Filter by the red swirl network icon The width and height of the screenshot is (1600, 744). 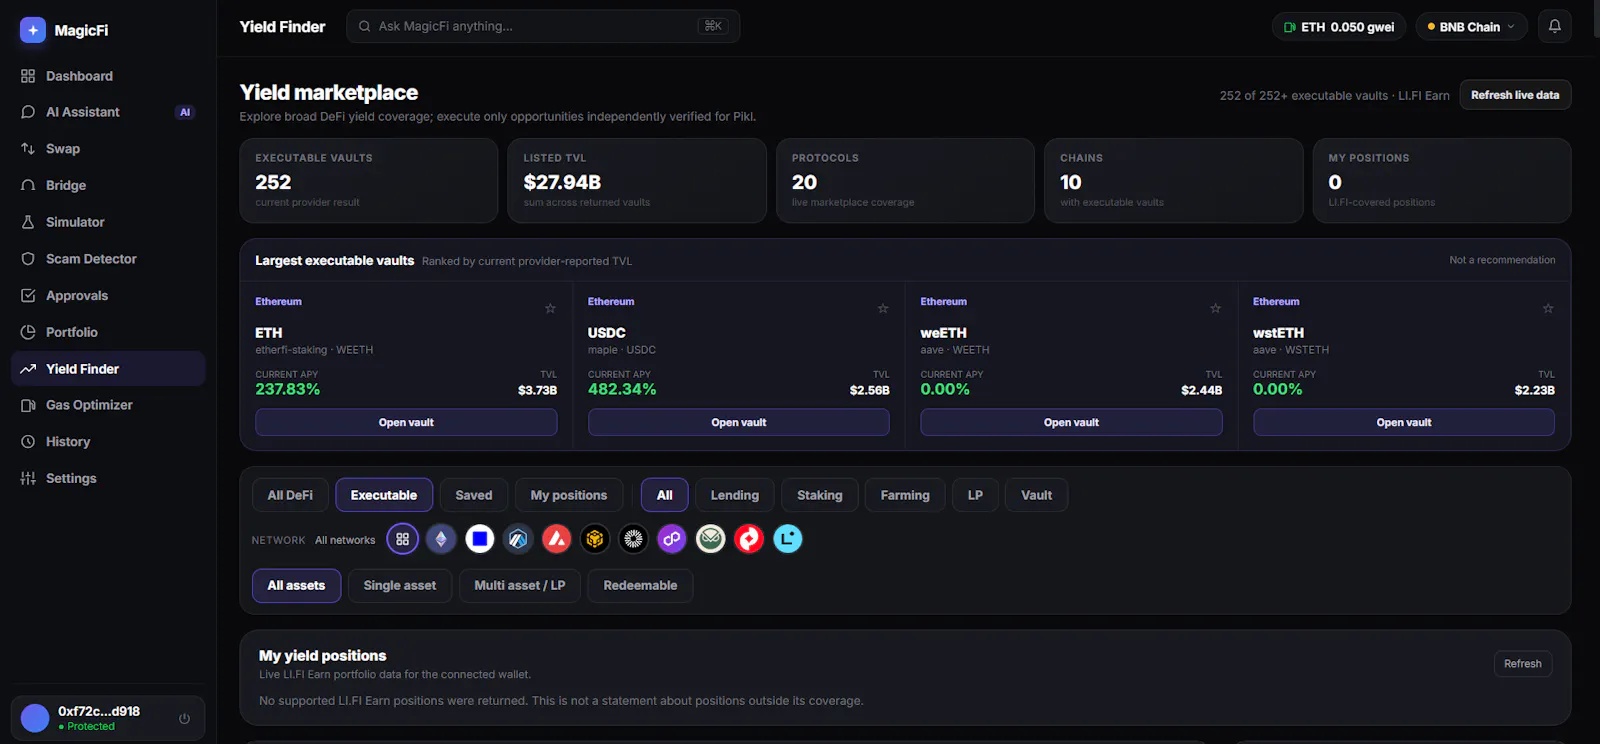[x=749, y=539]
